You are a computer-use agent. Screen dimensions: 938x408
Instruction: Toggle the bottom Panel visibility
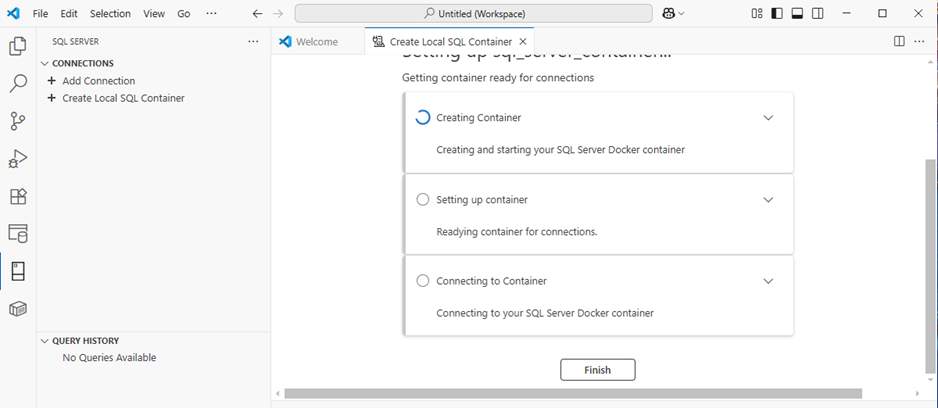pyautogui.click(x=797, y=14)
